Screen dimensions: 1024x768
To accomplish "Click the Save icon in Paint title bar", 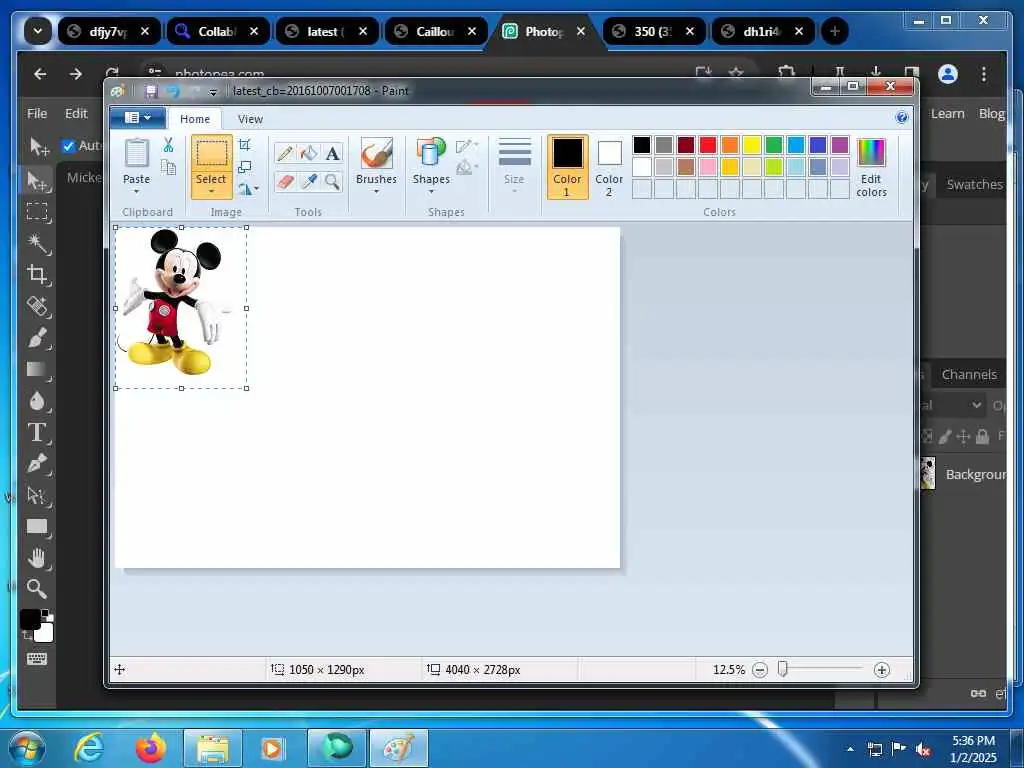I will click(x=151, y=91).
